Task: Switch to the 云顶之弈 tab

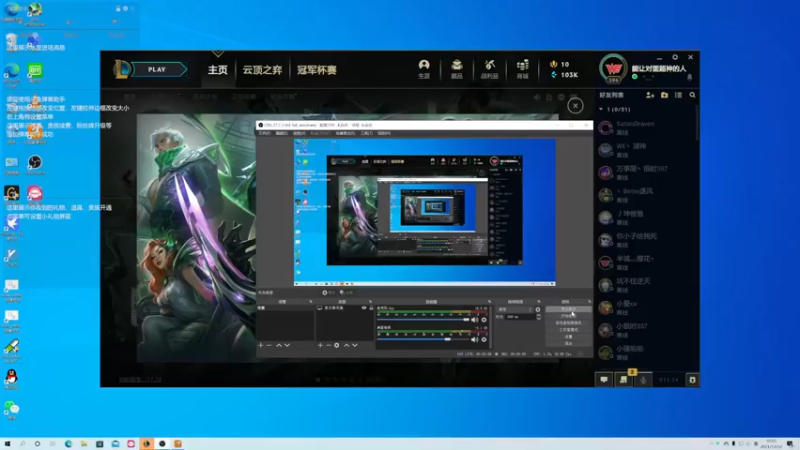Action: (262, 70)
